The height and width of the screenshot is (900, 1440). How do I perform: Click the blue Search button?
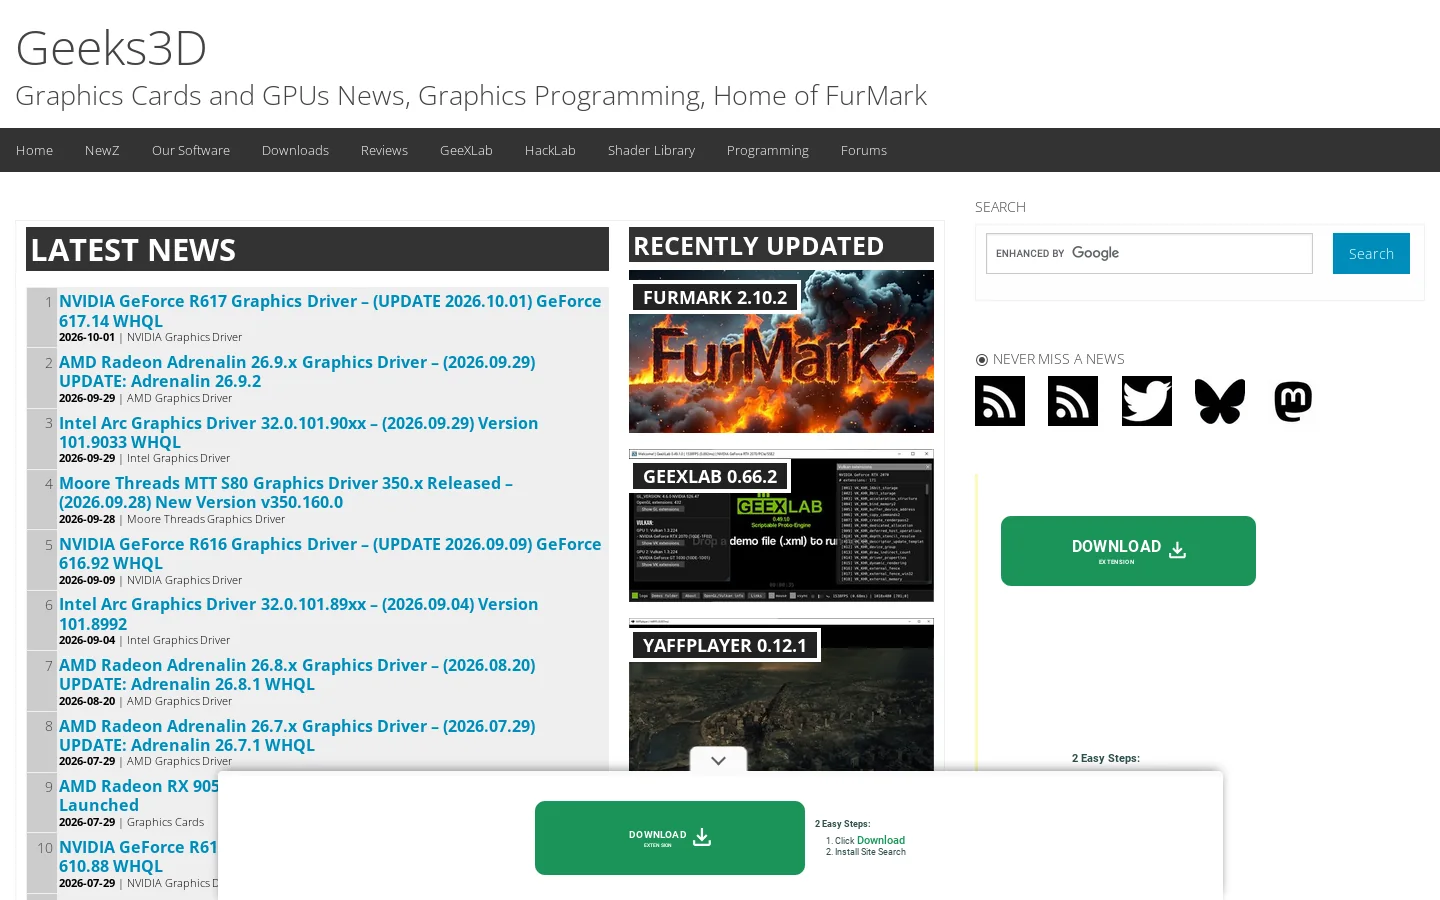click(1371, 253)
